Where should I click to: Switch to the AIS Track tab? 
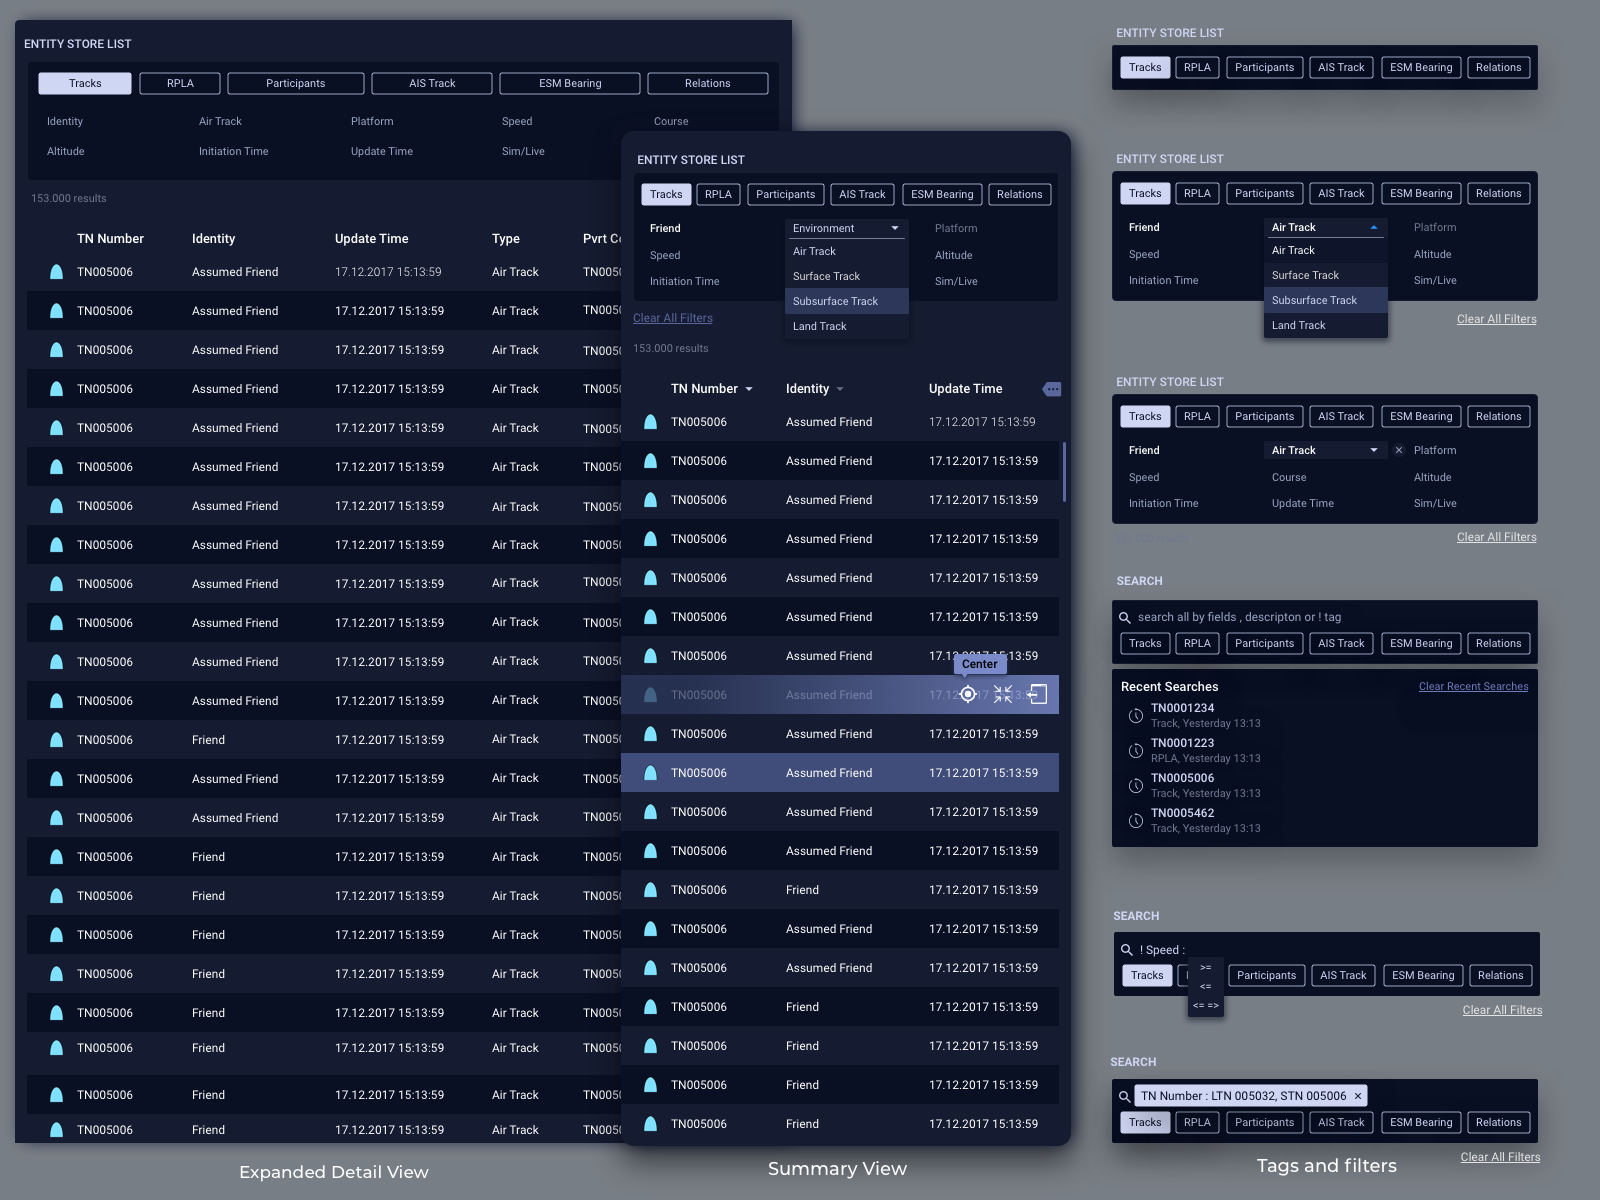(x=862, y=194)
